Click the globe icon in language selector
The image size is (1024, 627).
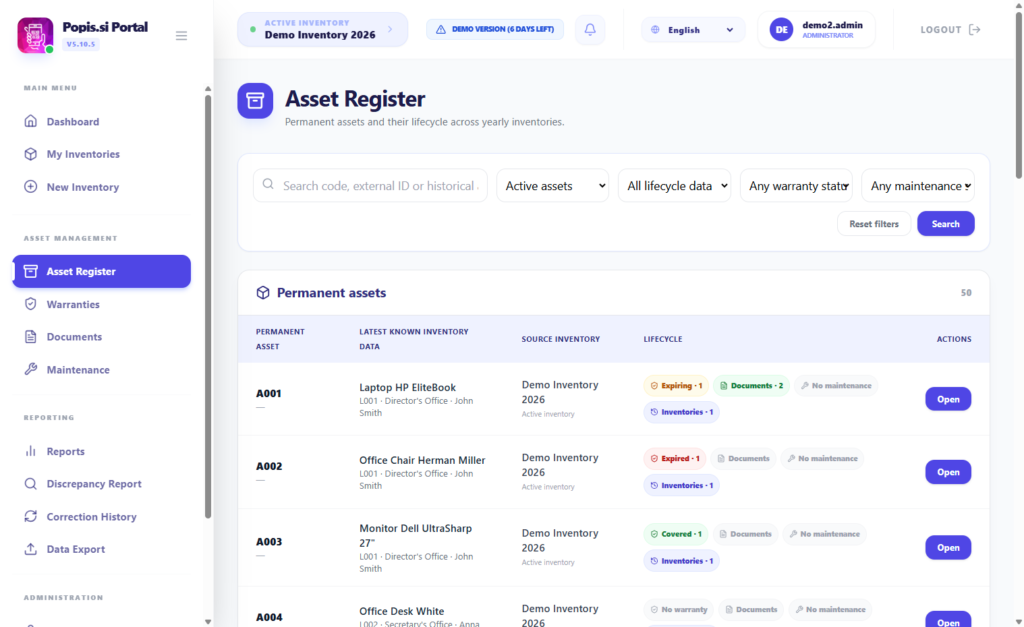tap(655, 29)
